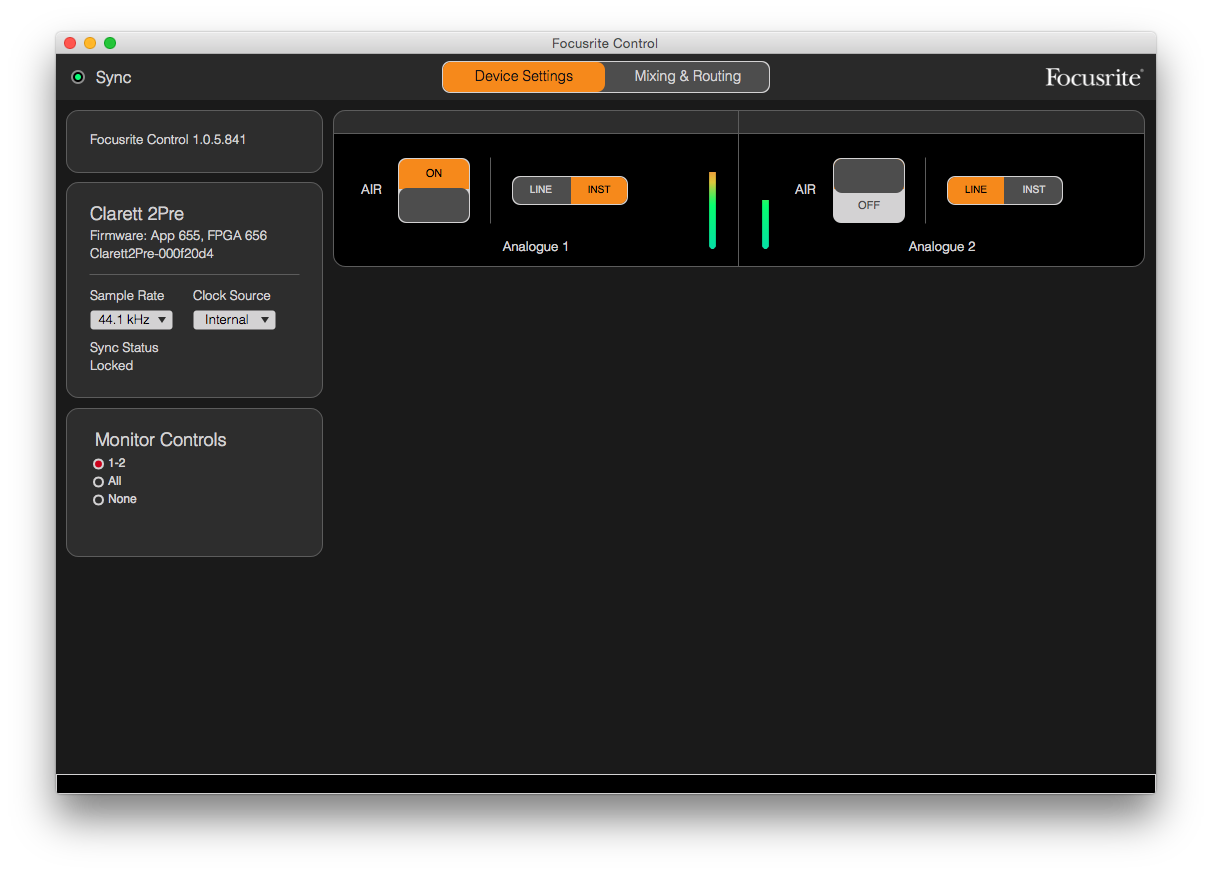
Task: Click the Clock Source label
Action: pos(232,296)
